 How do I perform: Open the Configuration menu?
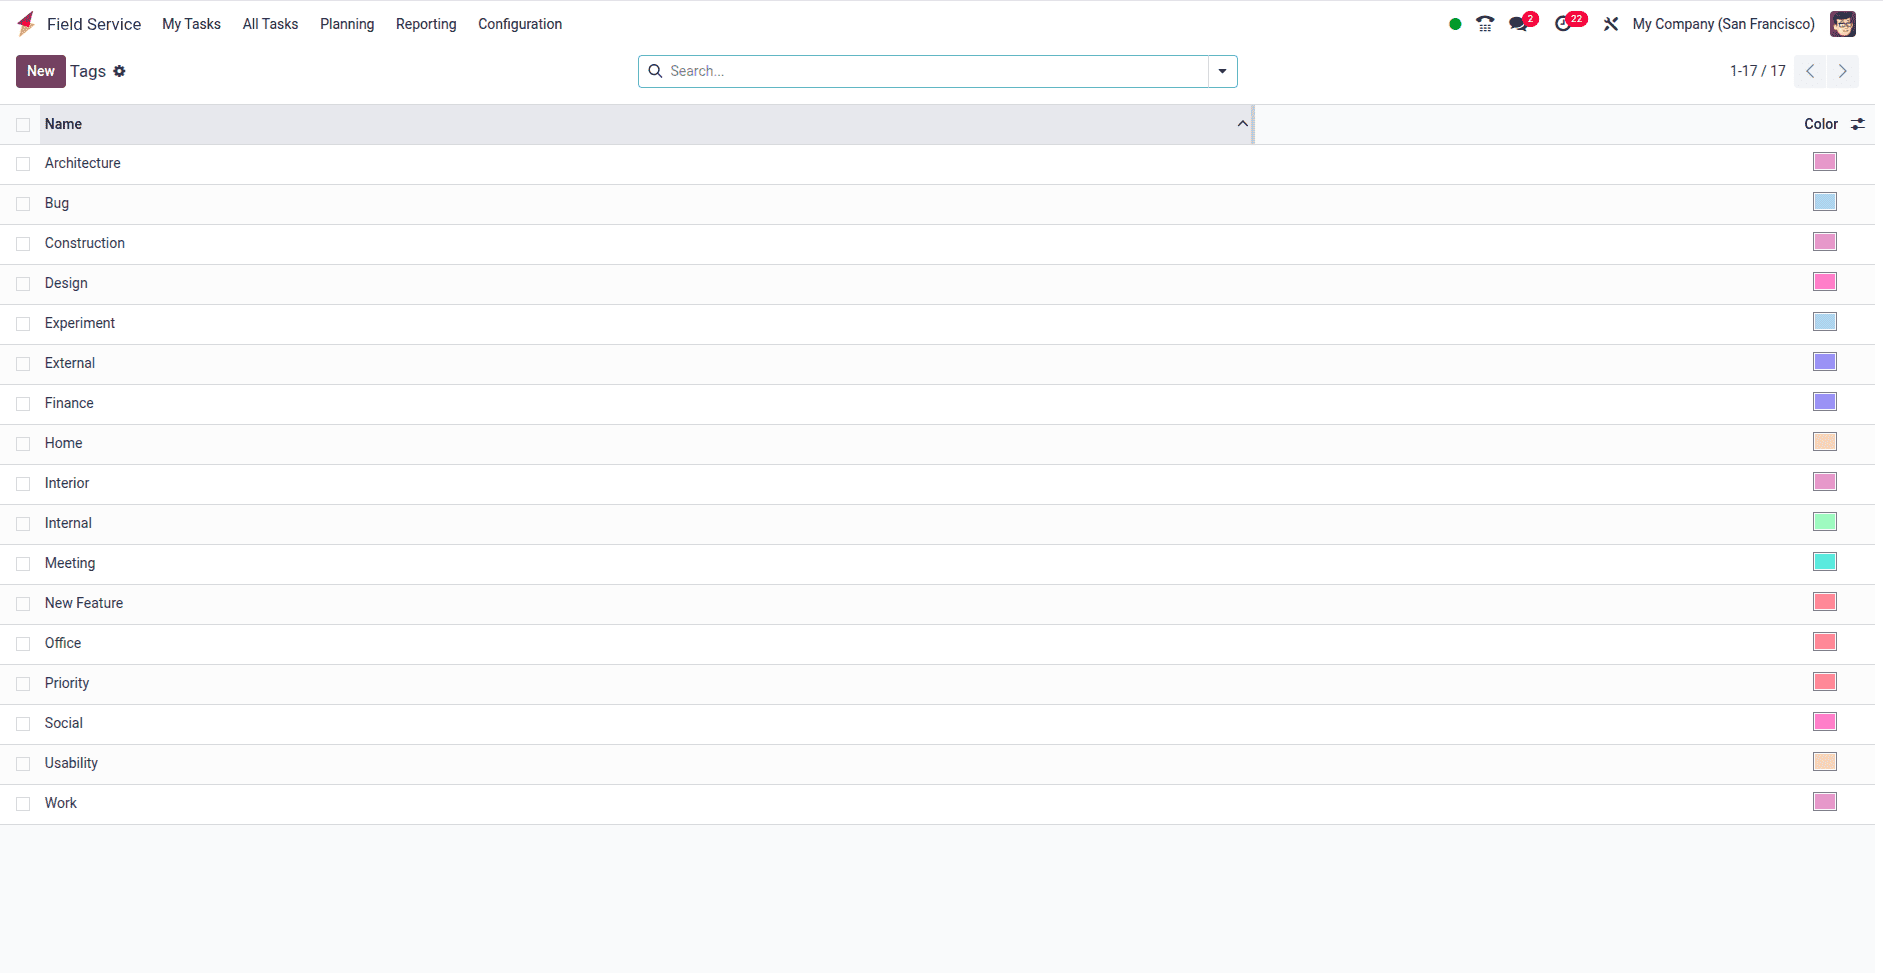point(520,24)
